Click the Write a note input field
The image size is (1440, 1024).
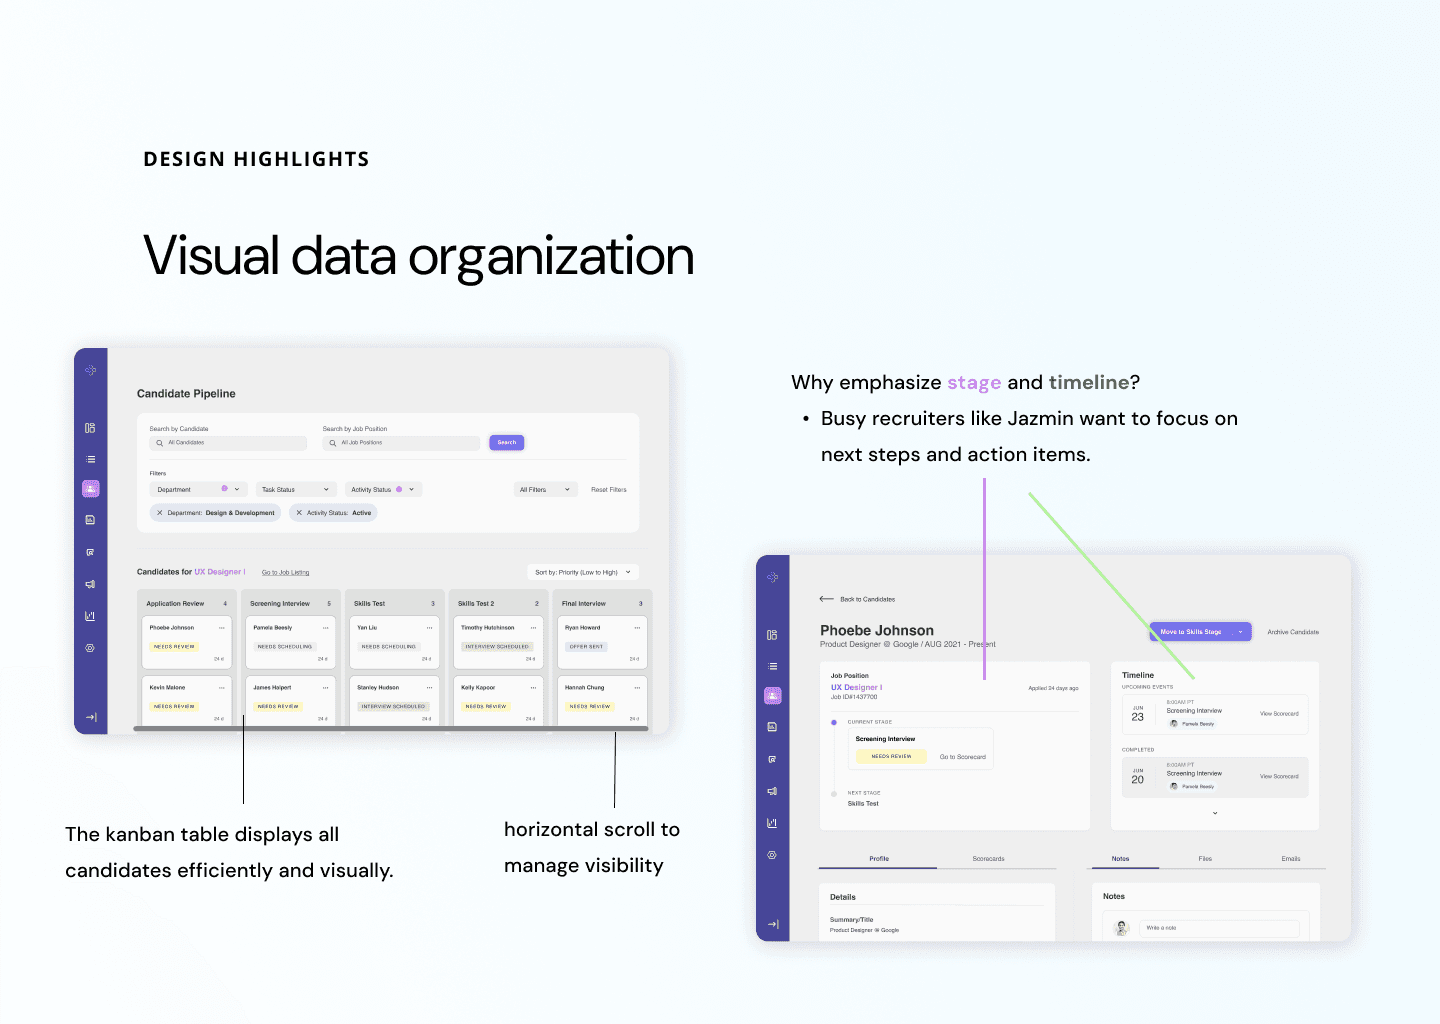pos(1218,928)
